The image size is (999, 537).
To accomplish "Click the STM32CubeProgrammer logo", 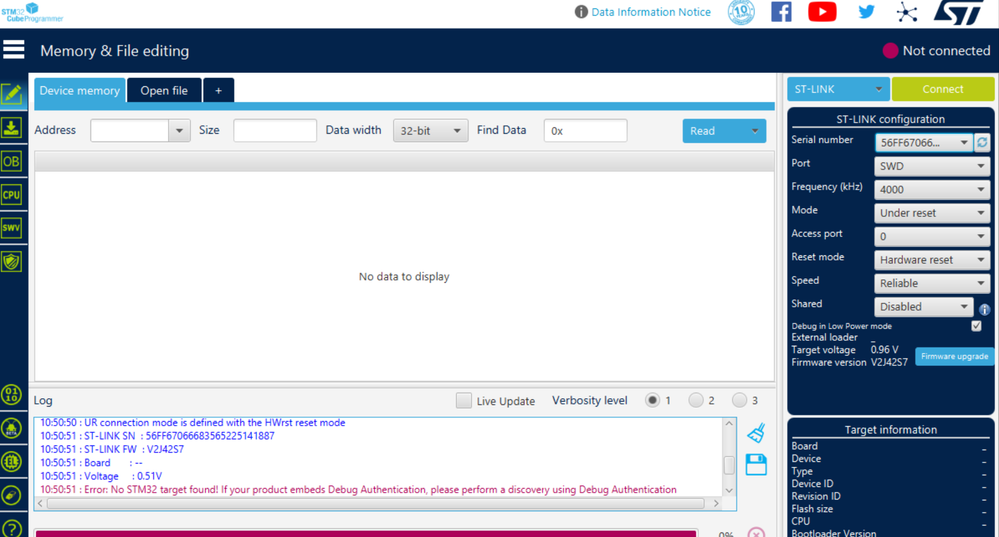I will point(32,12).
